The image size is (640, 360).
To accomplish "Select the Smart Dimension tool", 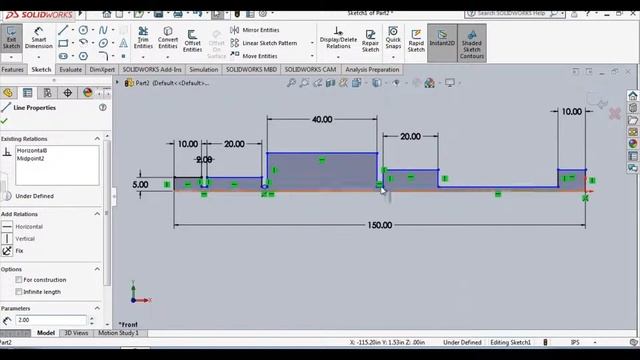I will click(x=39, y=39).
